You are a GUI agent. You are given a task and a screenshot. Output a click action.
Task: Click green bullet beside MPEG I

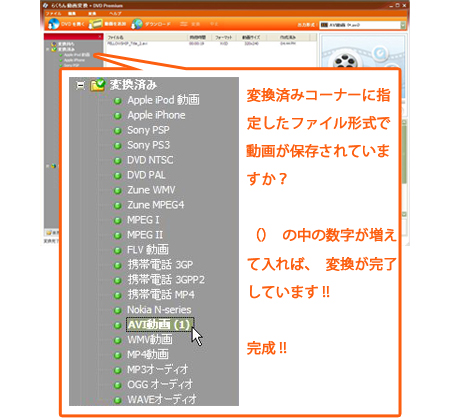click(117, 221)
